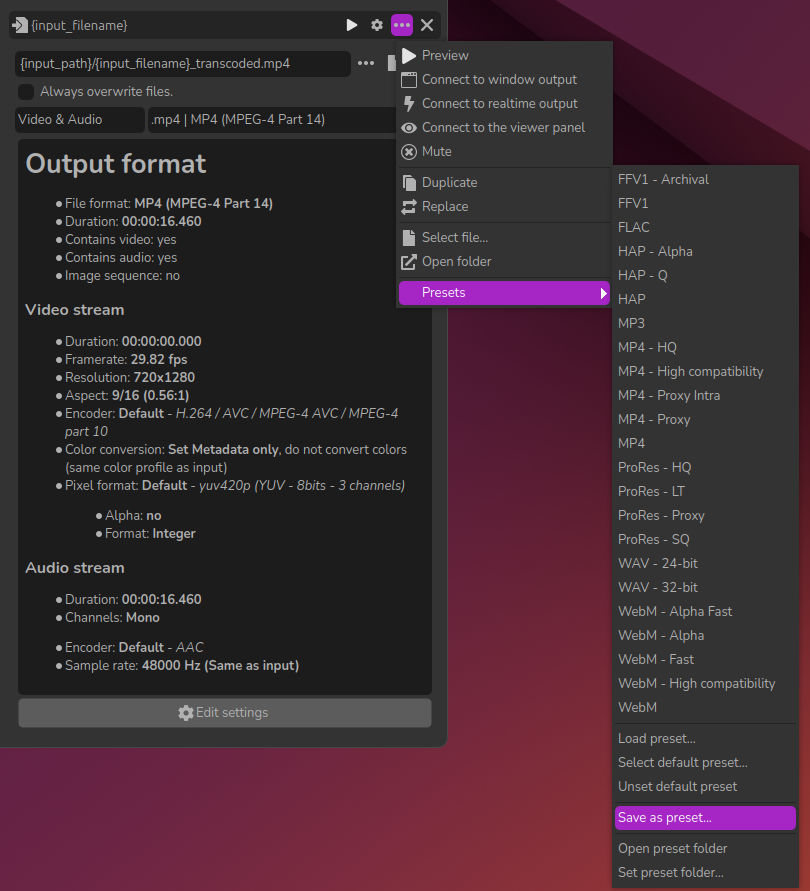
Task: Select Connect to the viewer panel
Action: 503,128
